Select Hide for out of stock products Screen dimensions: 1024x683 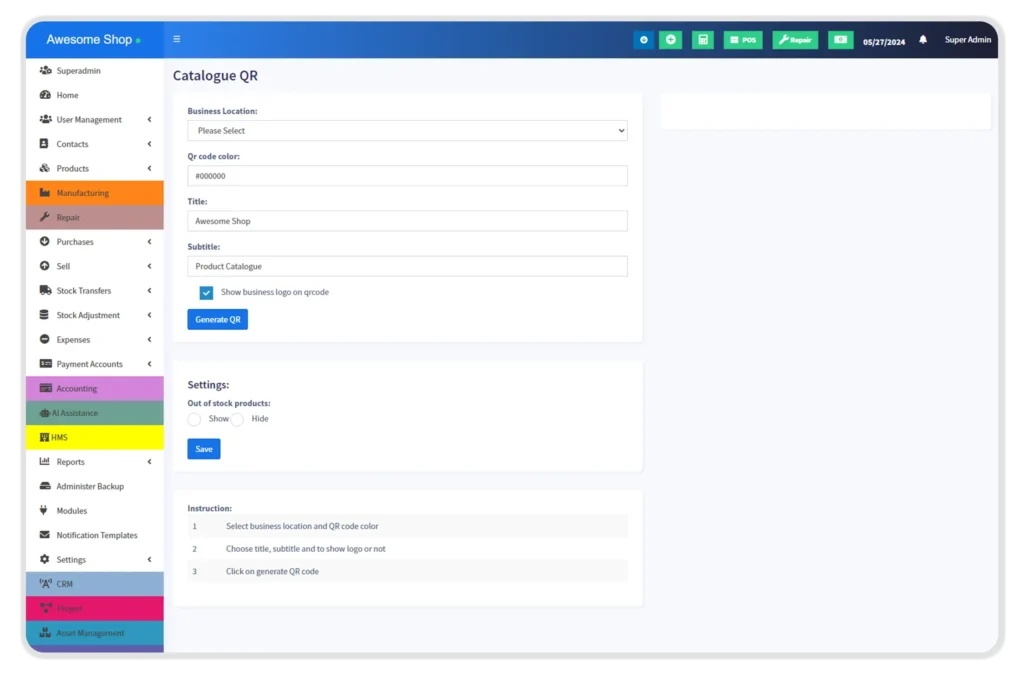(x=238, y=419)
